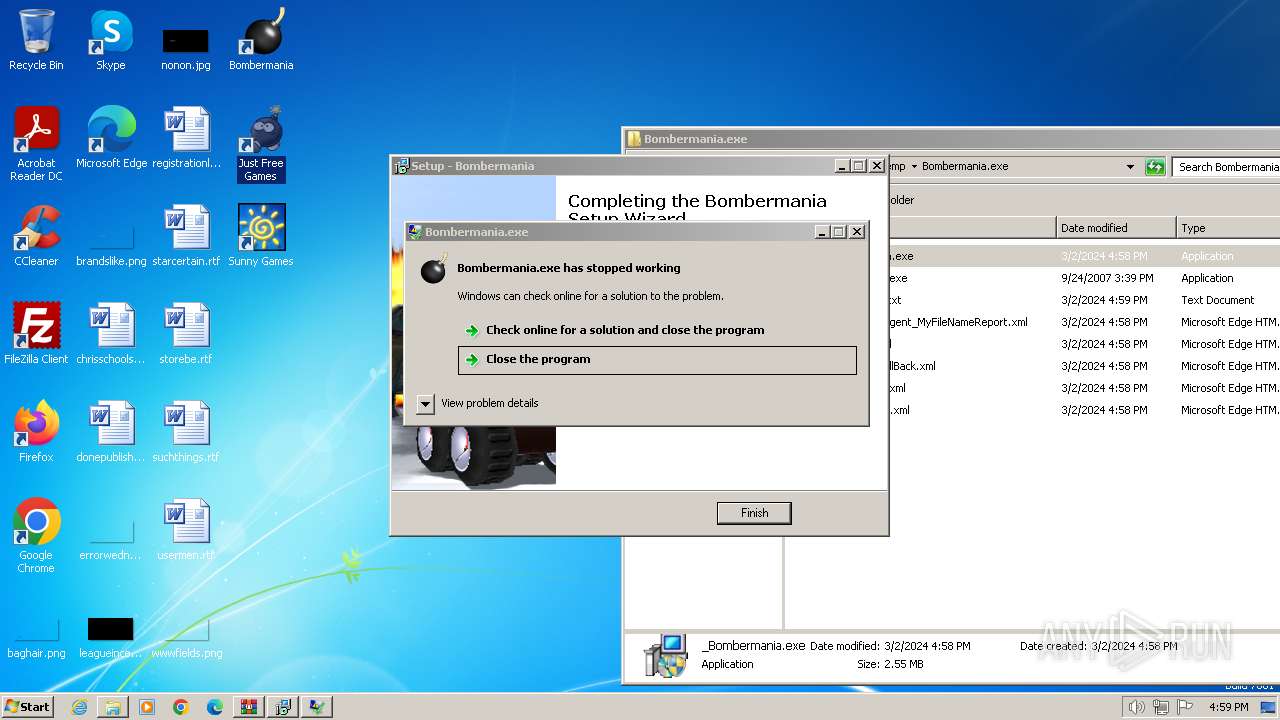The image size is (1280, 720).
Task: Open the Acrobat Reader DC shortcut
Action: 36,144
